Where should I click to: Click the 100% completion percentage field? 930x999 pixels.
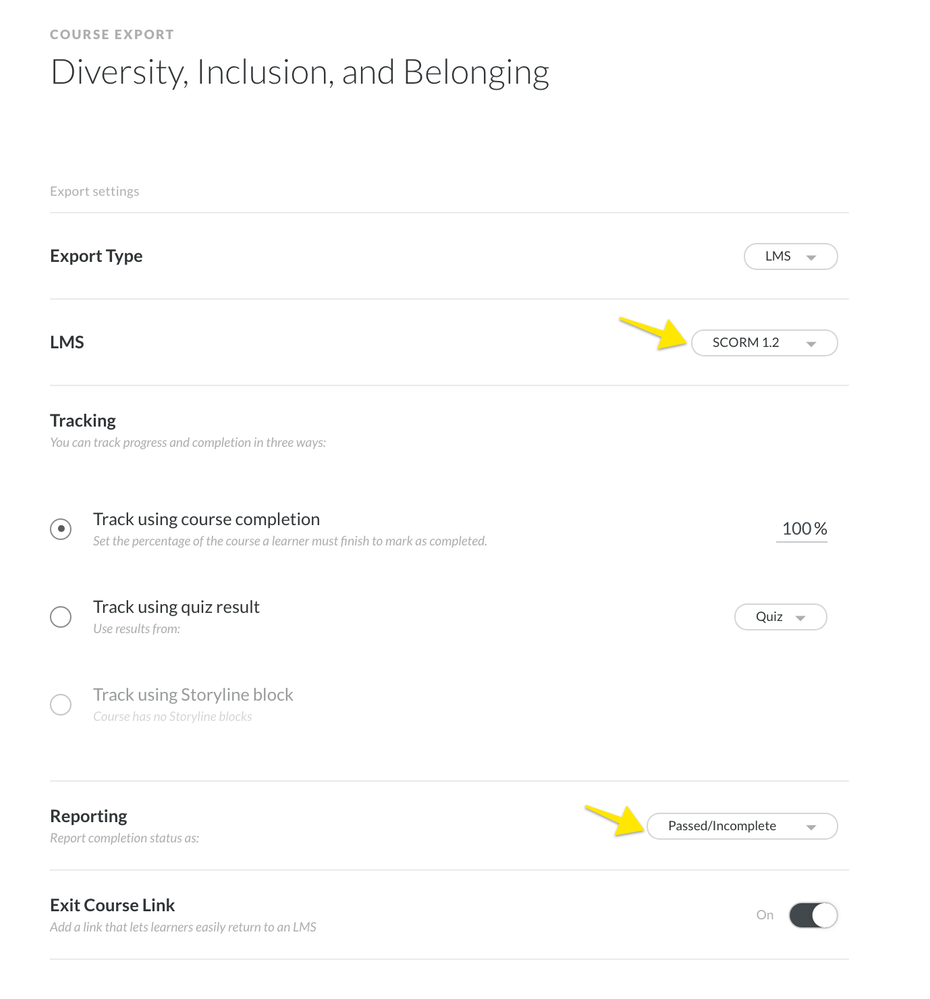coord(802,529)
